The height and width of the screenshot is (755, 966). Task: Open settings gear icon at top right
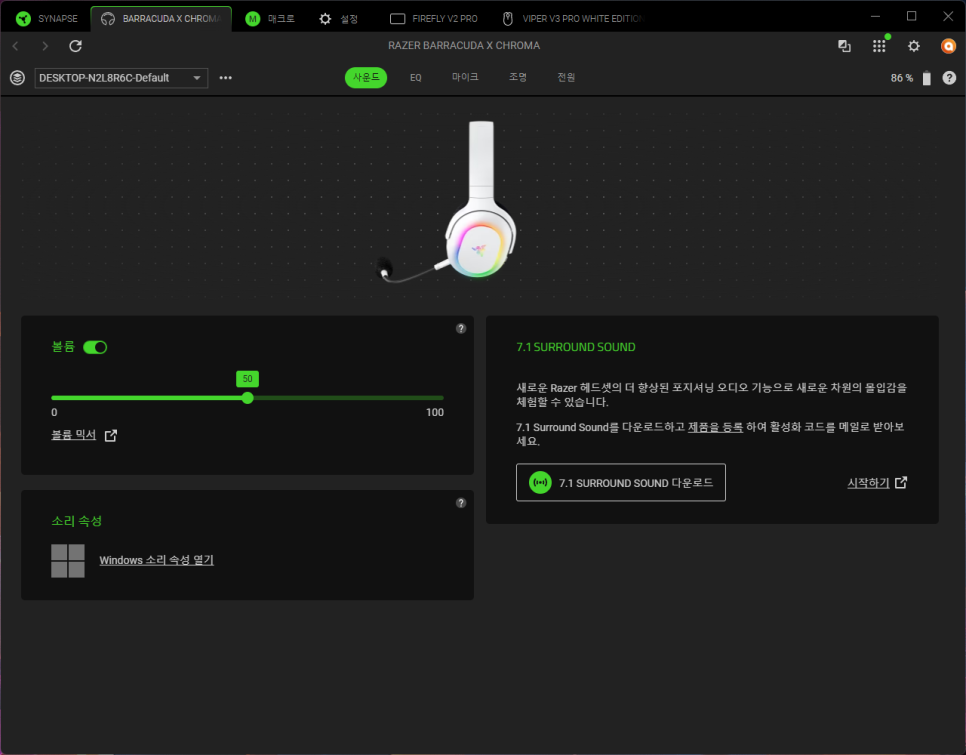click(x=913, y=46)
